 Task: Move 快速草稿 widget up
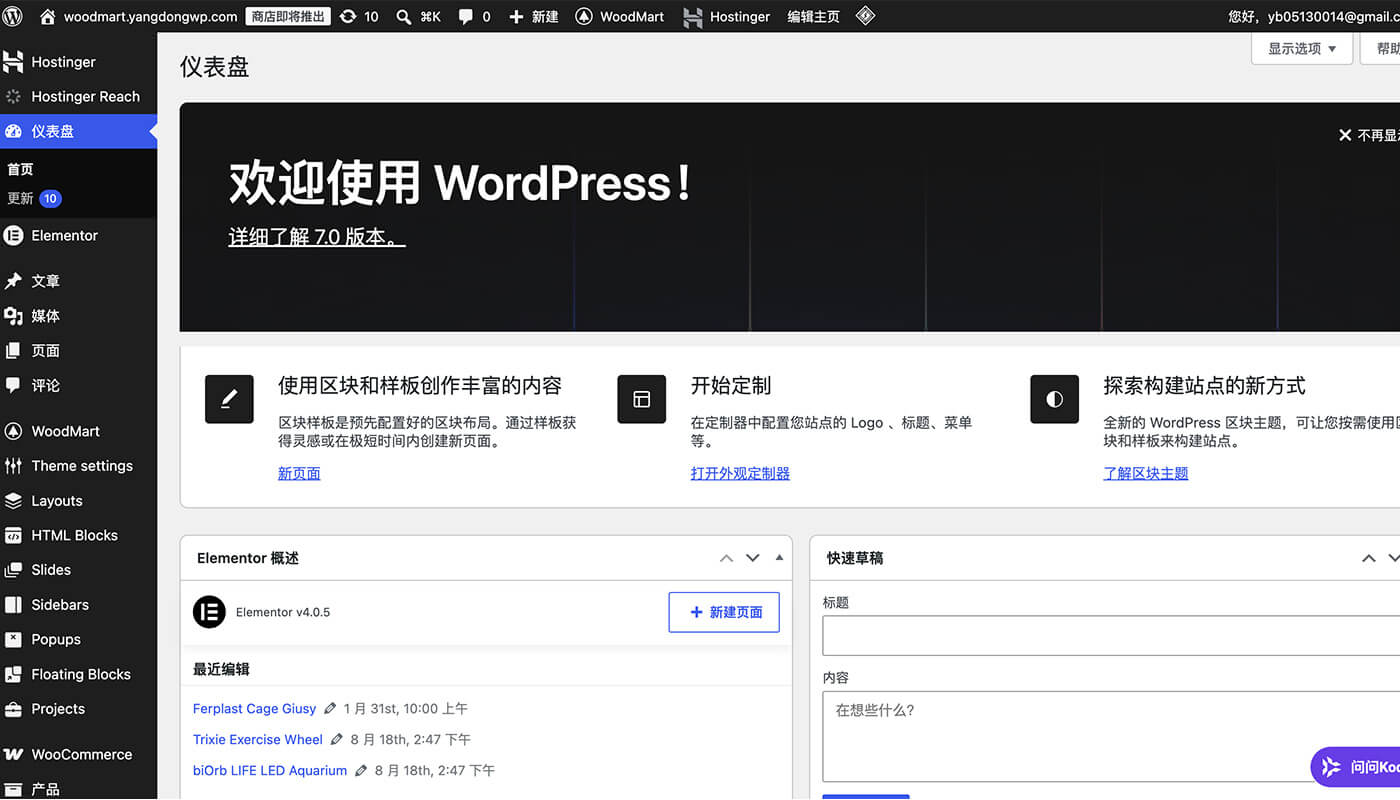click(x=1369, y=558)
